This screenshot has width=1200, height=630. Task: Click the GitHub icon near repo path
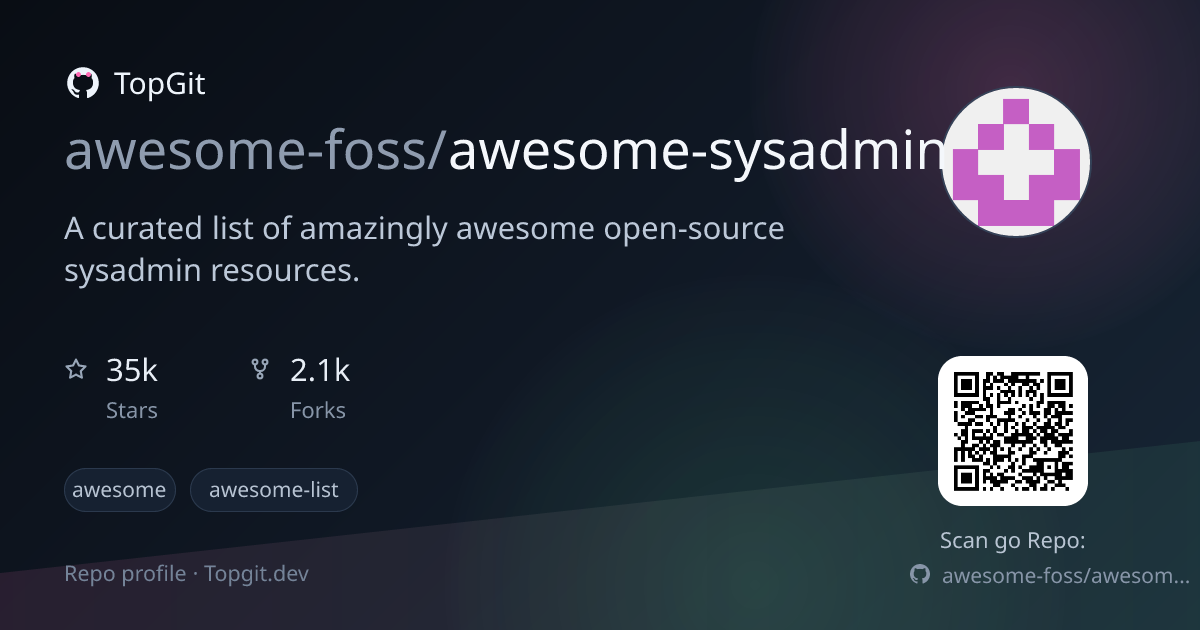920,575
